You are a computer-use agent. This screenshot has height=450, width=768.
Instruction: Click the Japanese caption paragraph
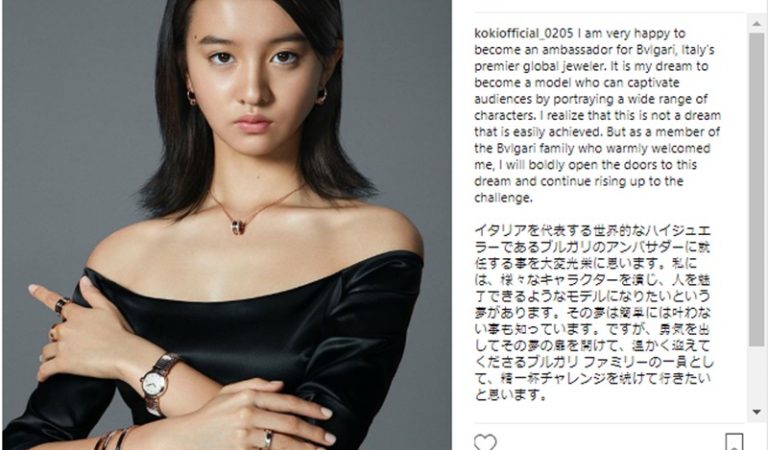point(594,313)
